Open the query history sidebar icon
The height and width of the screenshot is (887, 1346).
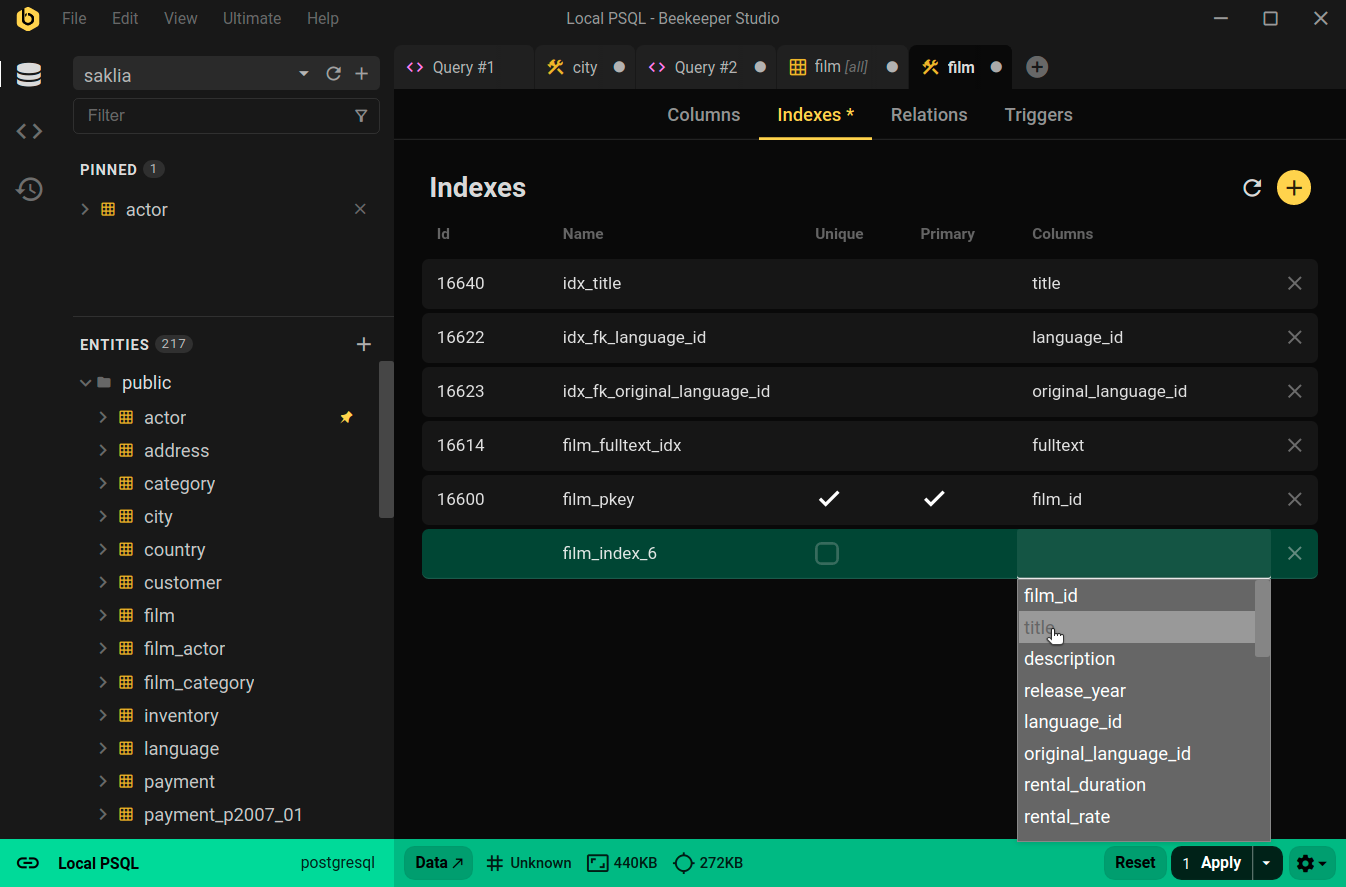tap(29, 189)
